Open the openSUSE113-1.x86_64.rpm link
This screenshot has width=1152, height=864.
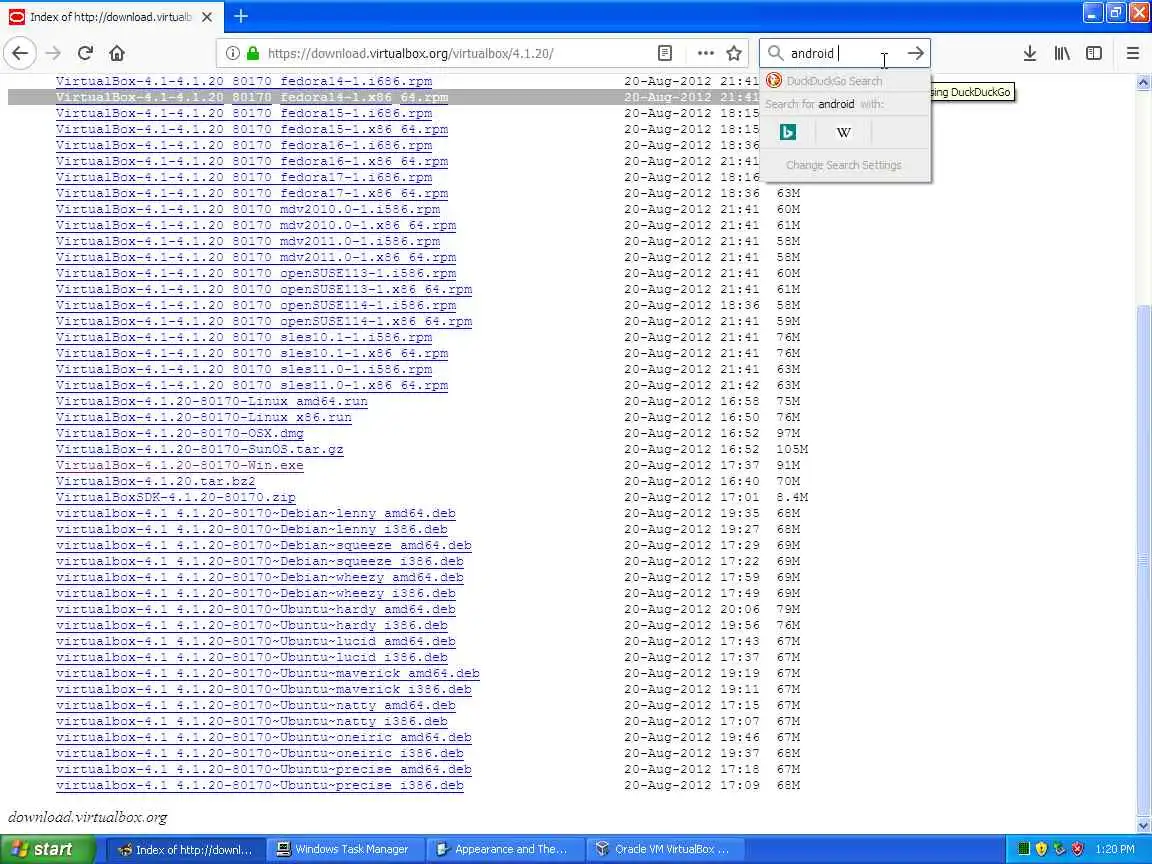264,289
